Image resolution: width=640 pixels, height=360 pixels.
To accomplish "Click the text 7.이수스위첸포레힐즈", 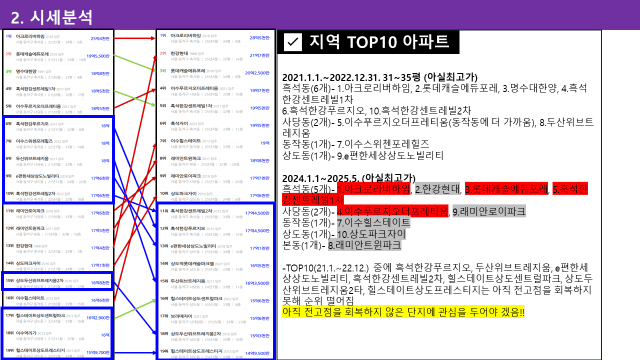I will click(383, 144).
